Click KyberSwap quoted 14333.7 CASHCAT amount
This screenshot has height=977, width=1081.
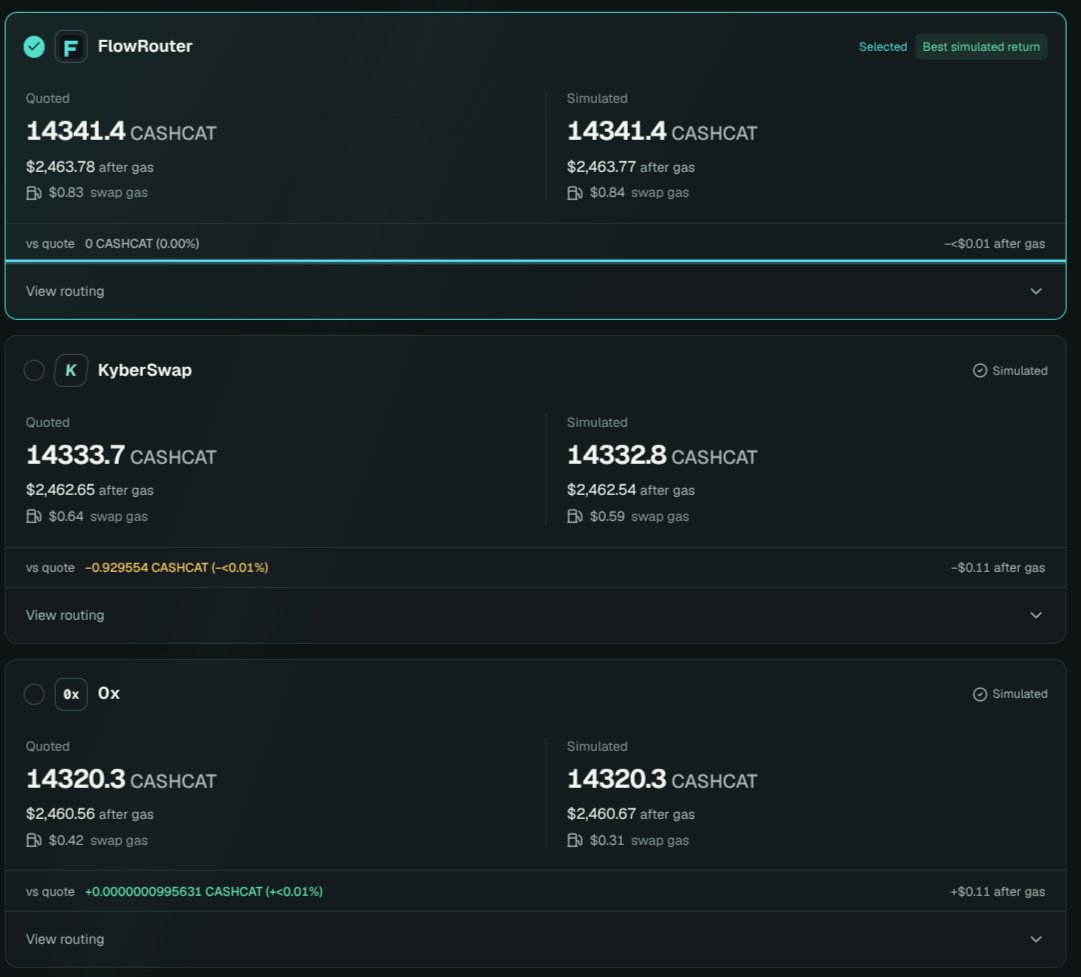[121, 455]
